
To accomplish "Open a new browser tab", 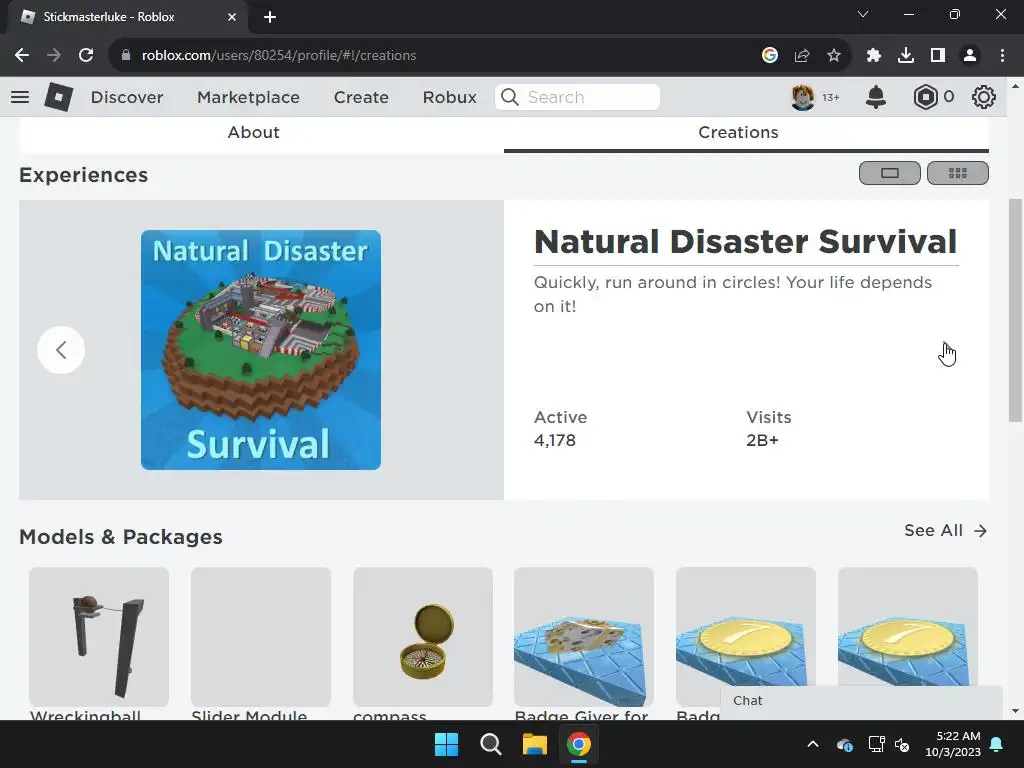I will tap(270, 17).
